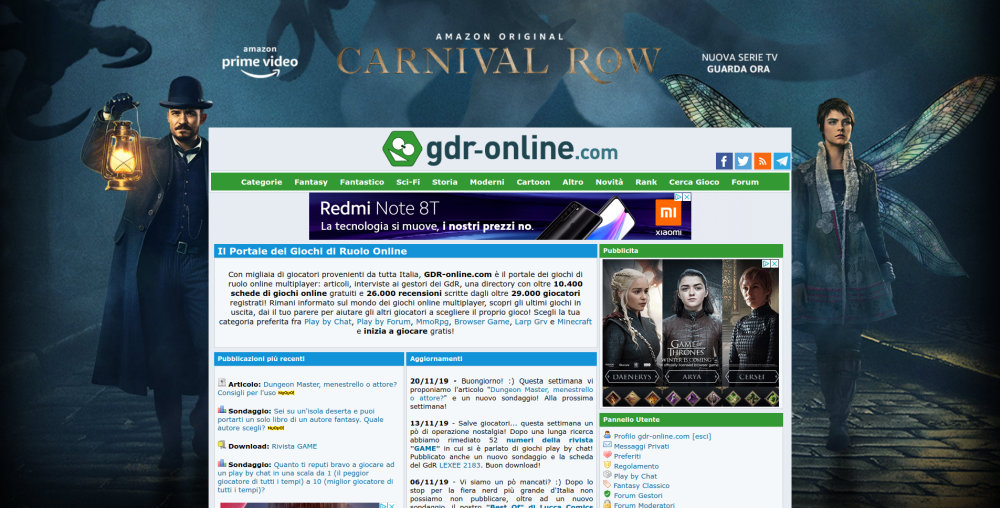The width and height of the screenshot is (1000, 508).
Task: Click numeri della rivista GAME link
Action: coord(501,444)
